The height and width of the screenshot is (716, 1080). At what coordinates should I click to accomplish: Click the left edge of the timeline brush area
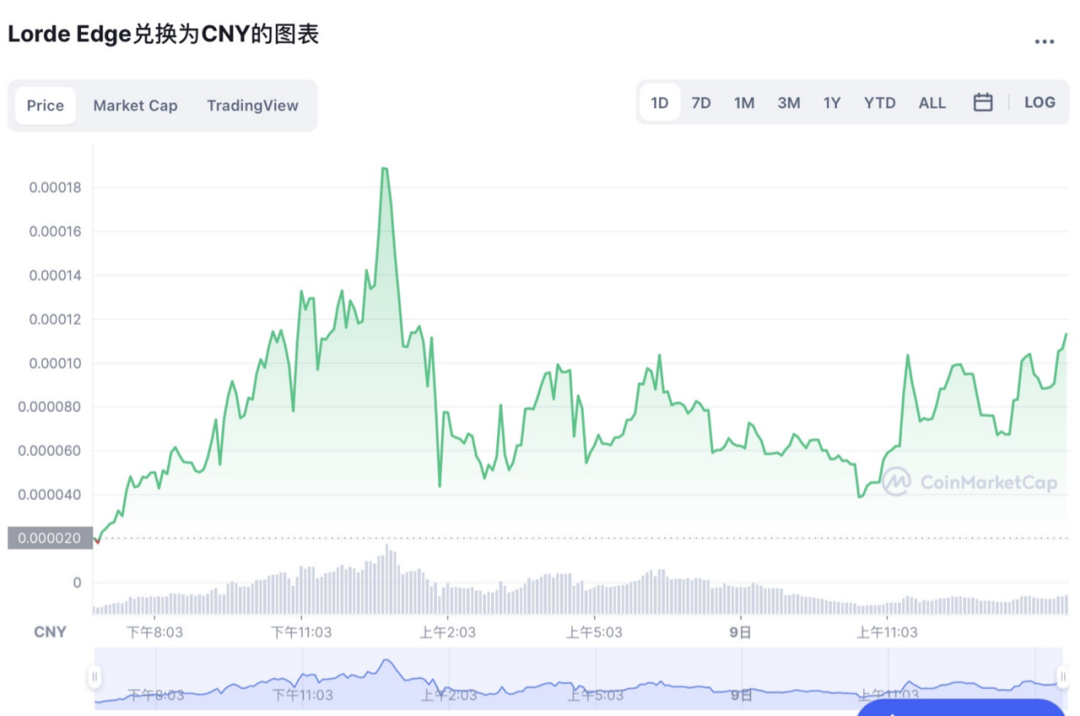96,677
